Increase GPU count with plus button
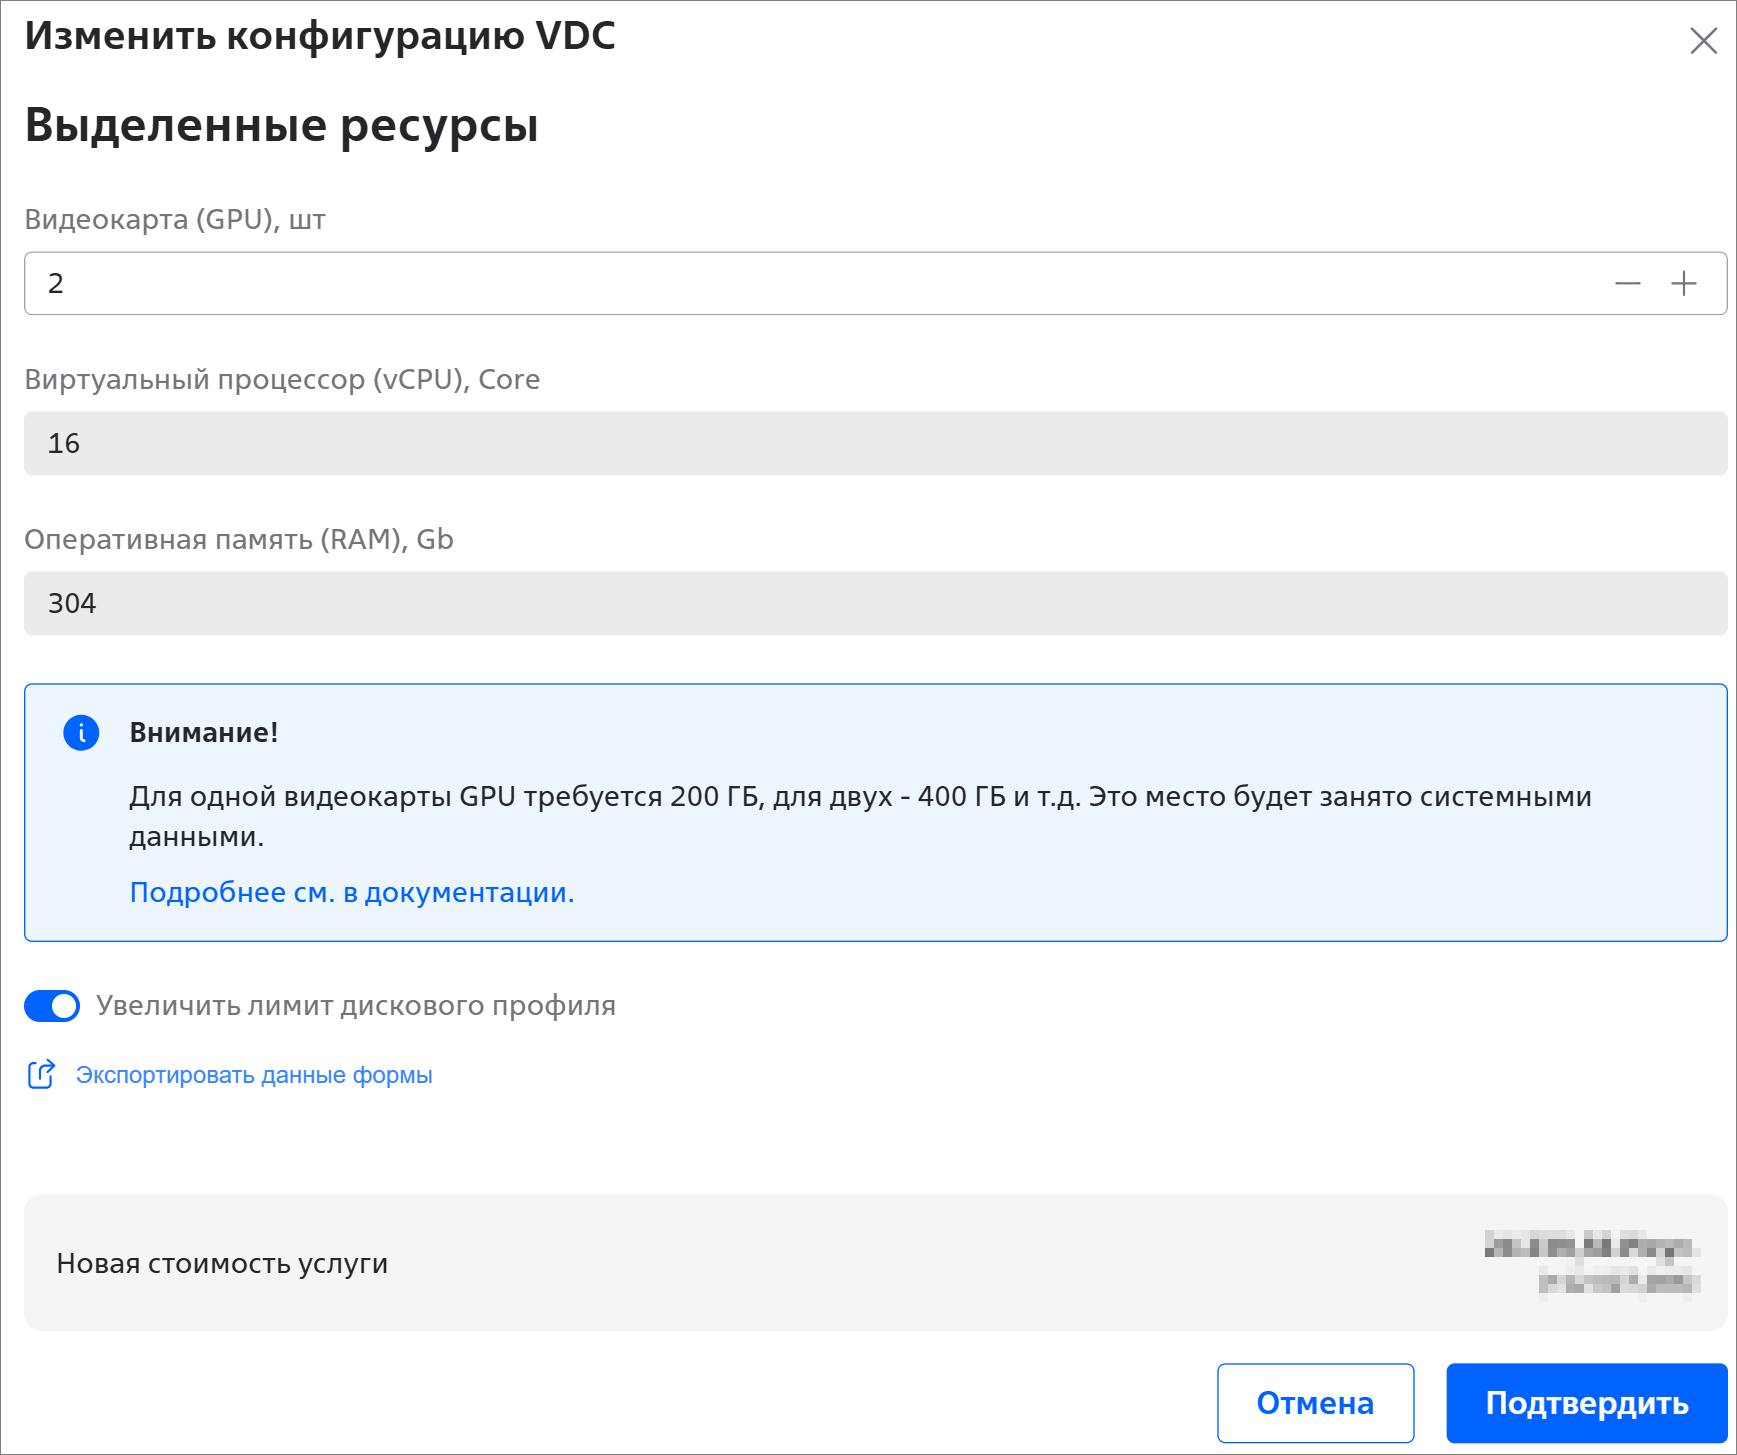Screen dimensions: 1737x1455 [1684, 284]
